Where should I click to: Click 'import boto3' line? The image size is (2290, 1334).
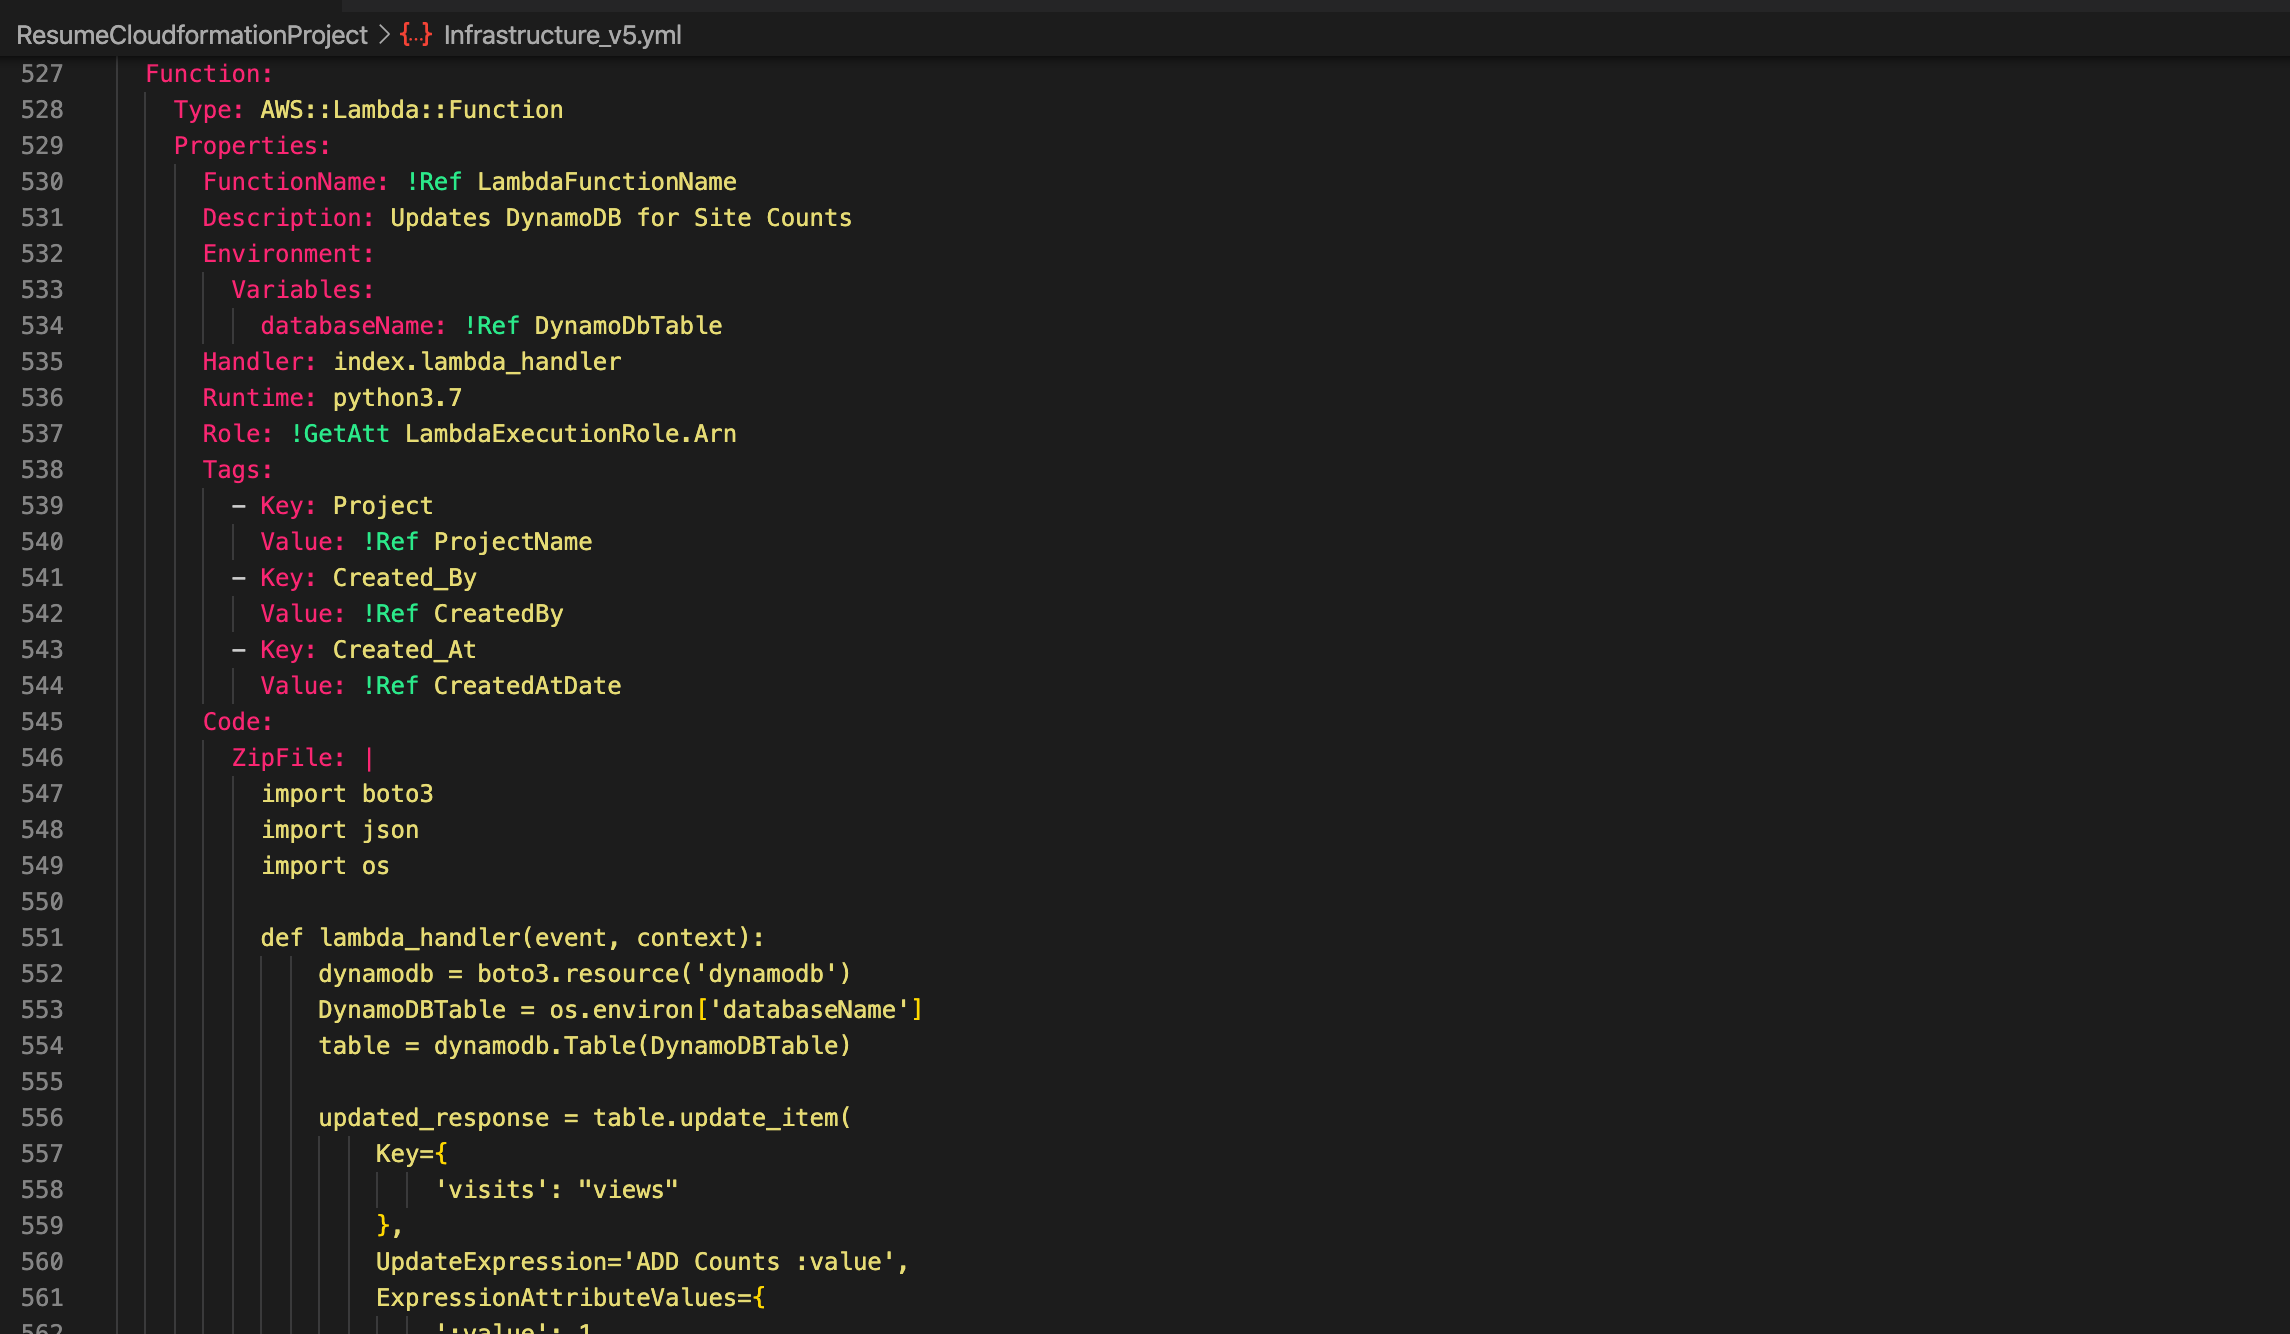pos(347,794)
